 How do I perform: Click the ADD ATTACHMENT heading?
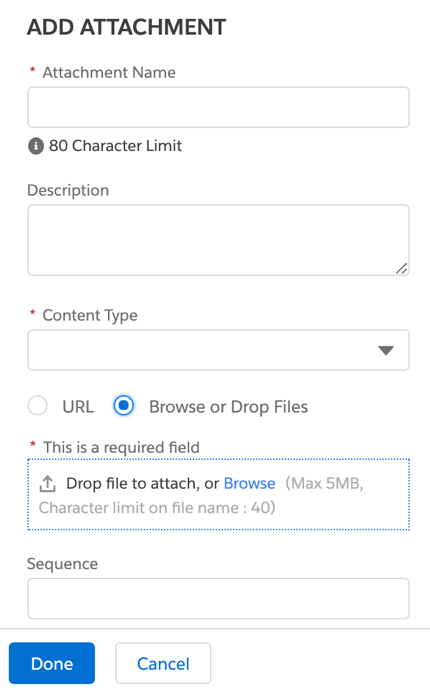[x=126, y=28]
